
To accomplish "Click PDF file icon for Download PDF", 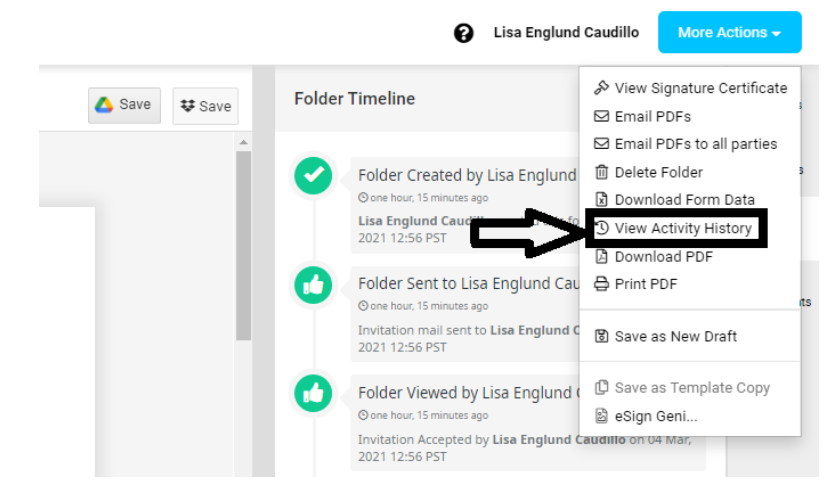I will 601,256.
